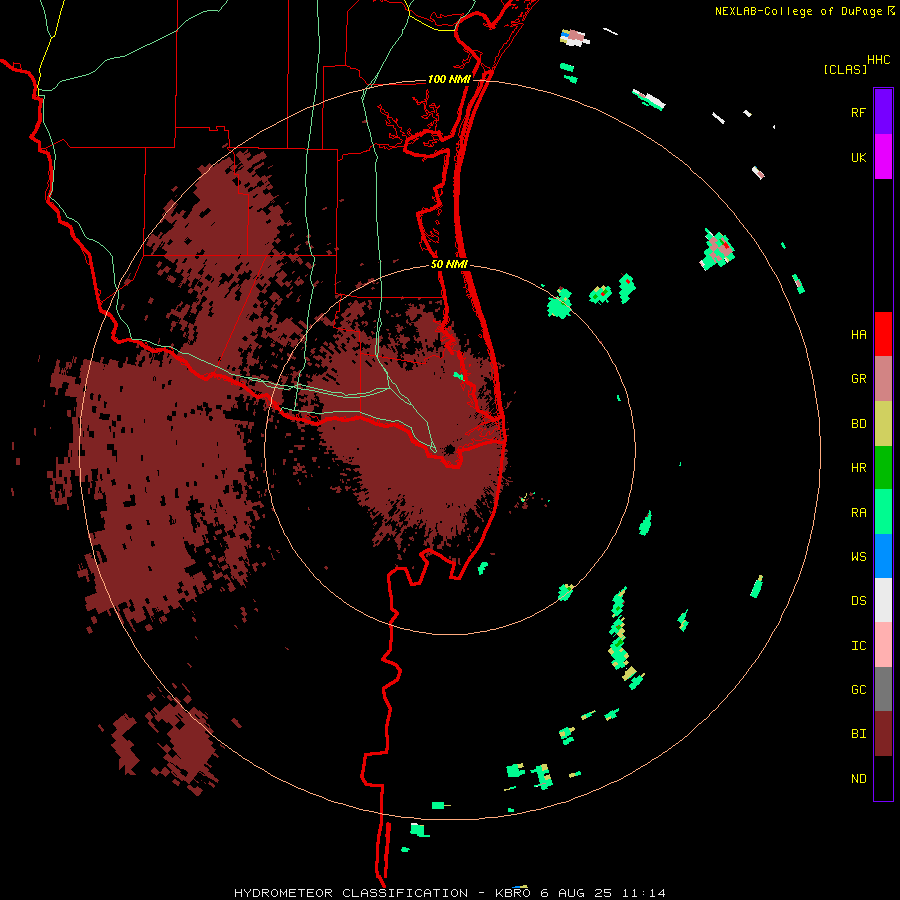Select the HA legend label

pyautogui.click(x=858, y=335)
